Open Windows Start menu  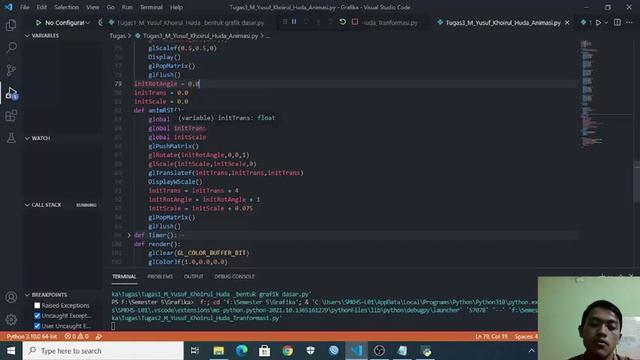[x=11, y=351]
